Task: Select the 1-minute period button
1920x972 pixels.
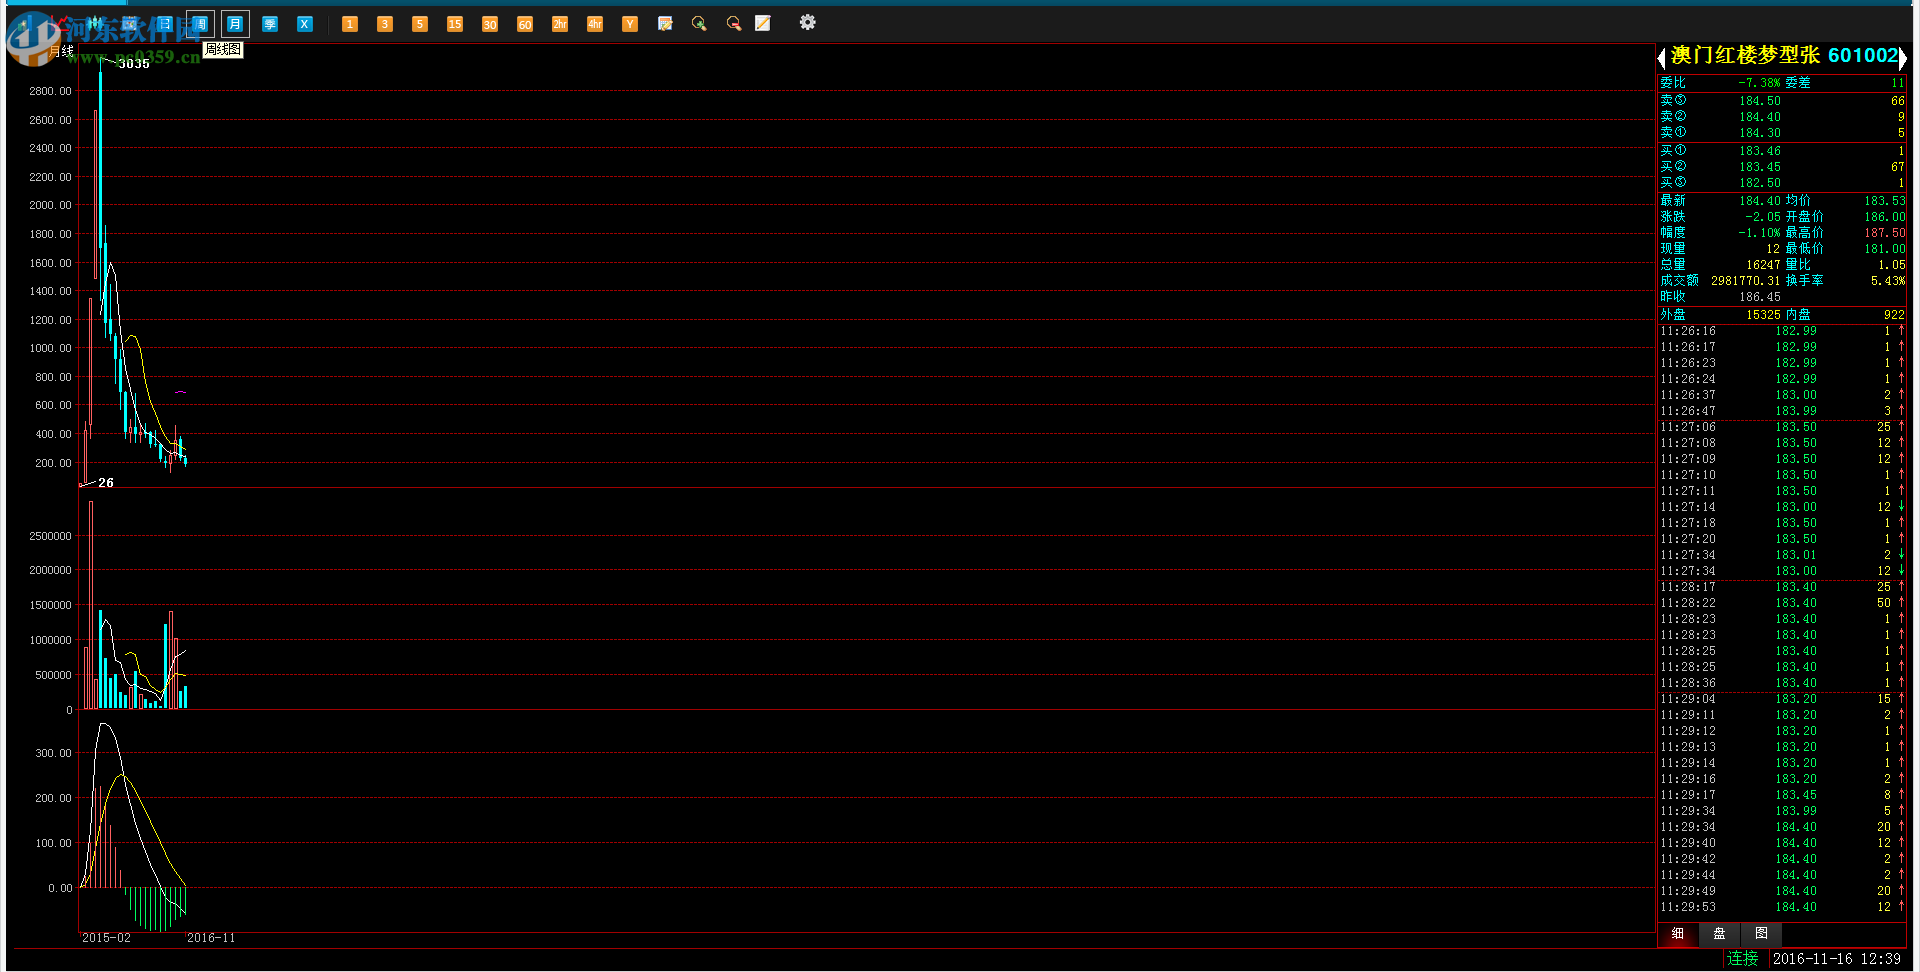Action: [x=350, y=23]
